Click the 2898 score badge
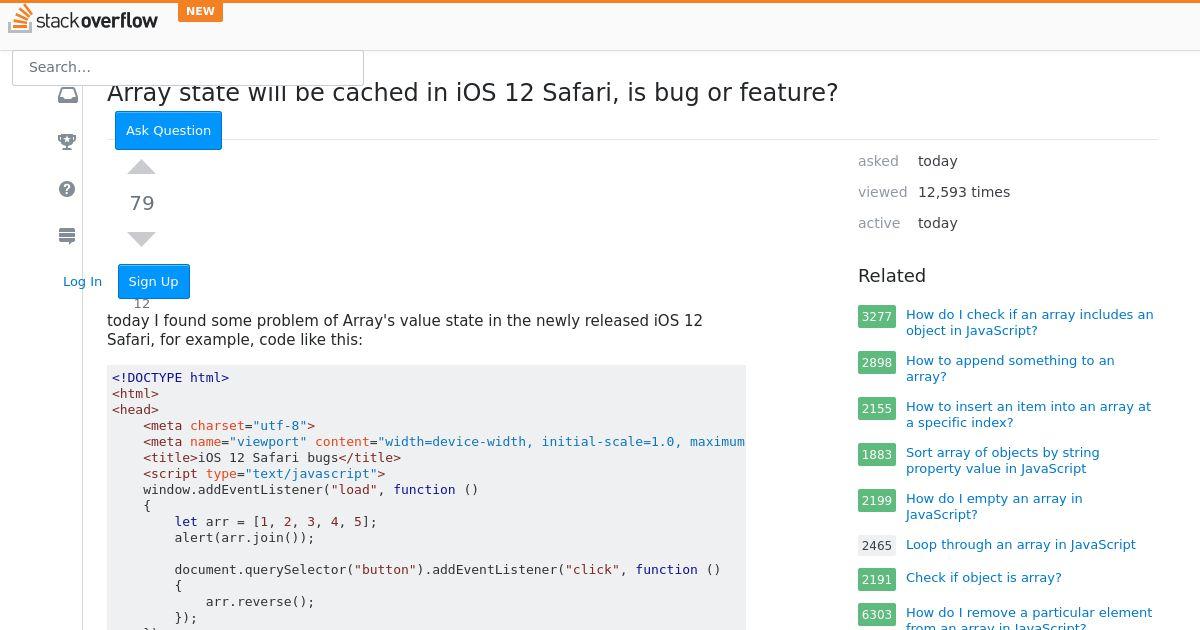 click(877, 362)
